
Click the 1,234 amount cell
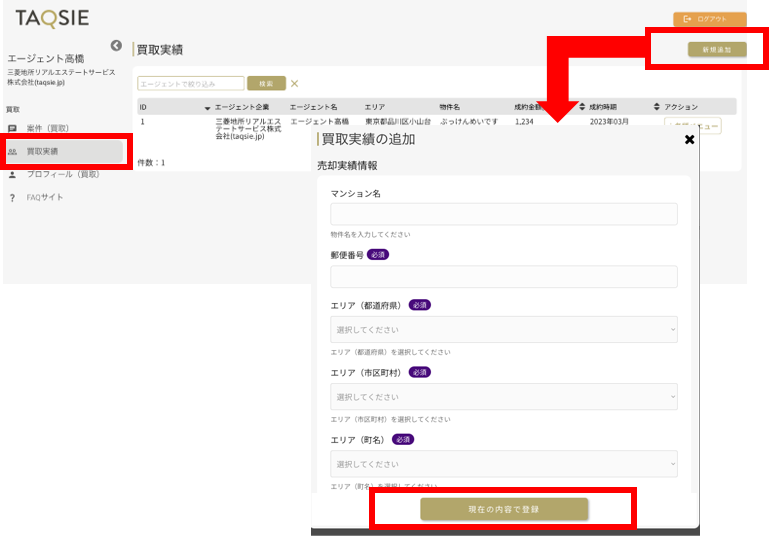pyautogui.click(x=524, y=122)
